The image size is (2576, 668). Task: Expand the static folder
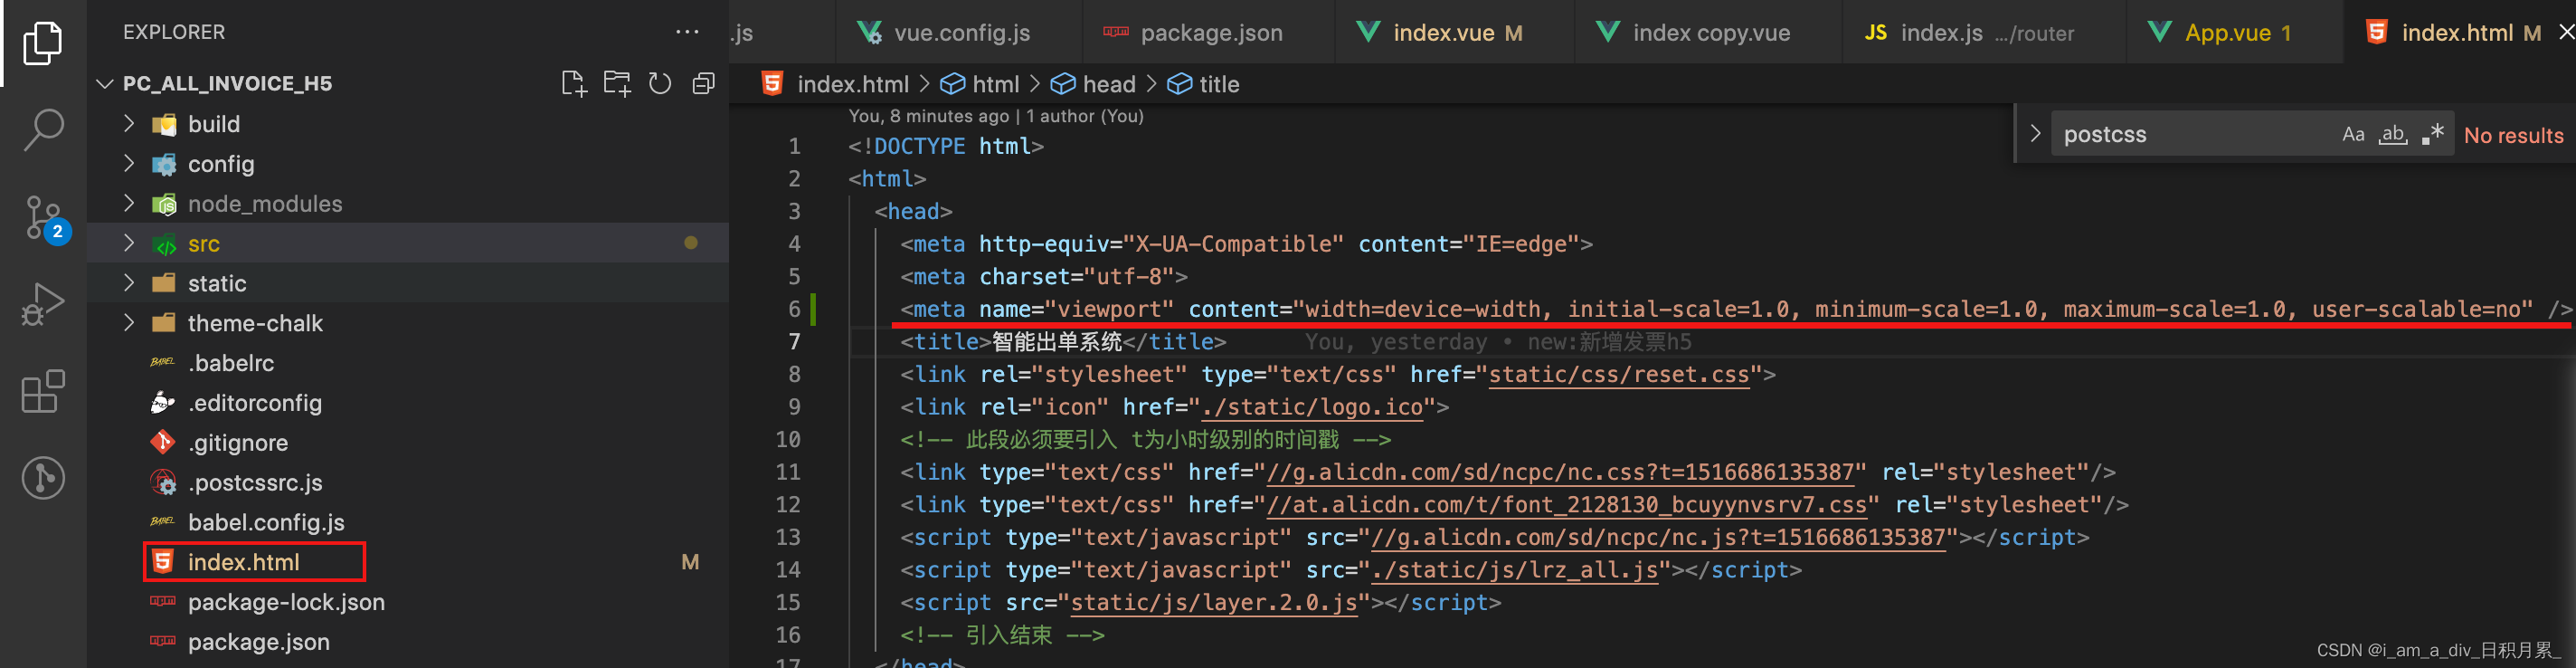point(129,283)
